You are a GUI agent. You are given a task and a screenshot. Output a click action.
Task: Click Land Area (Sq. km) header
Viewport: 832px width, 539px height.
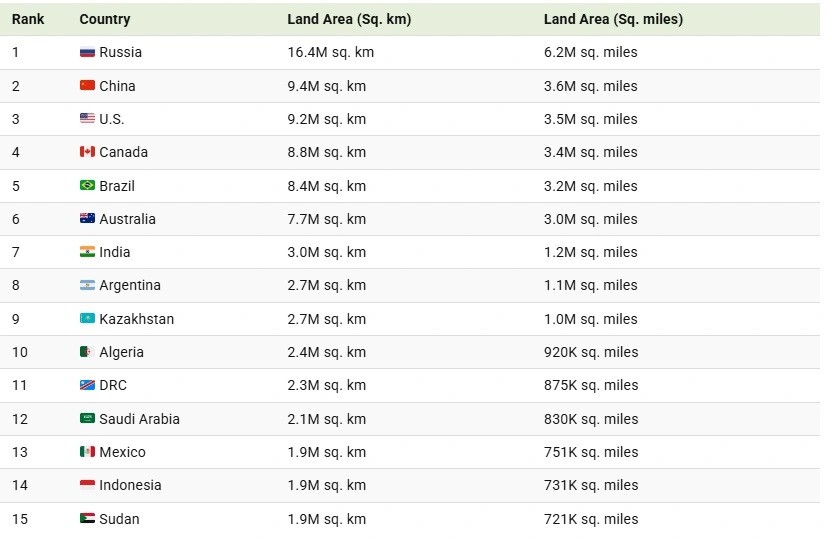[349, 19]
